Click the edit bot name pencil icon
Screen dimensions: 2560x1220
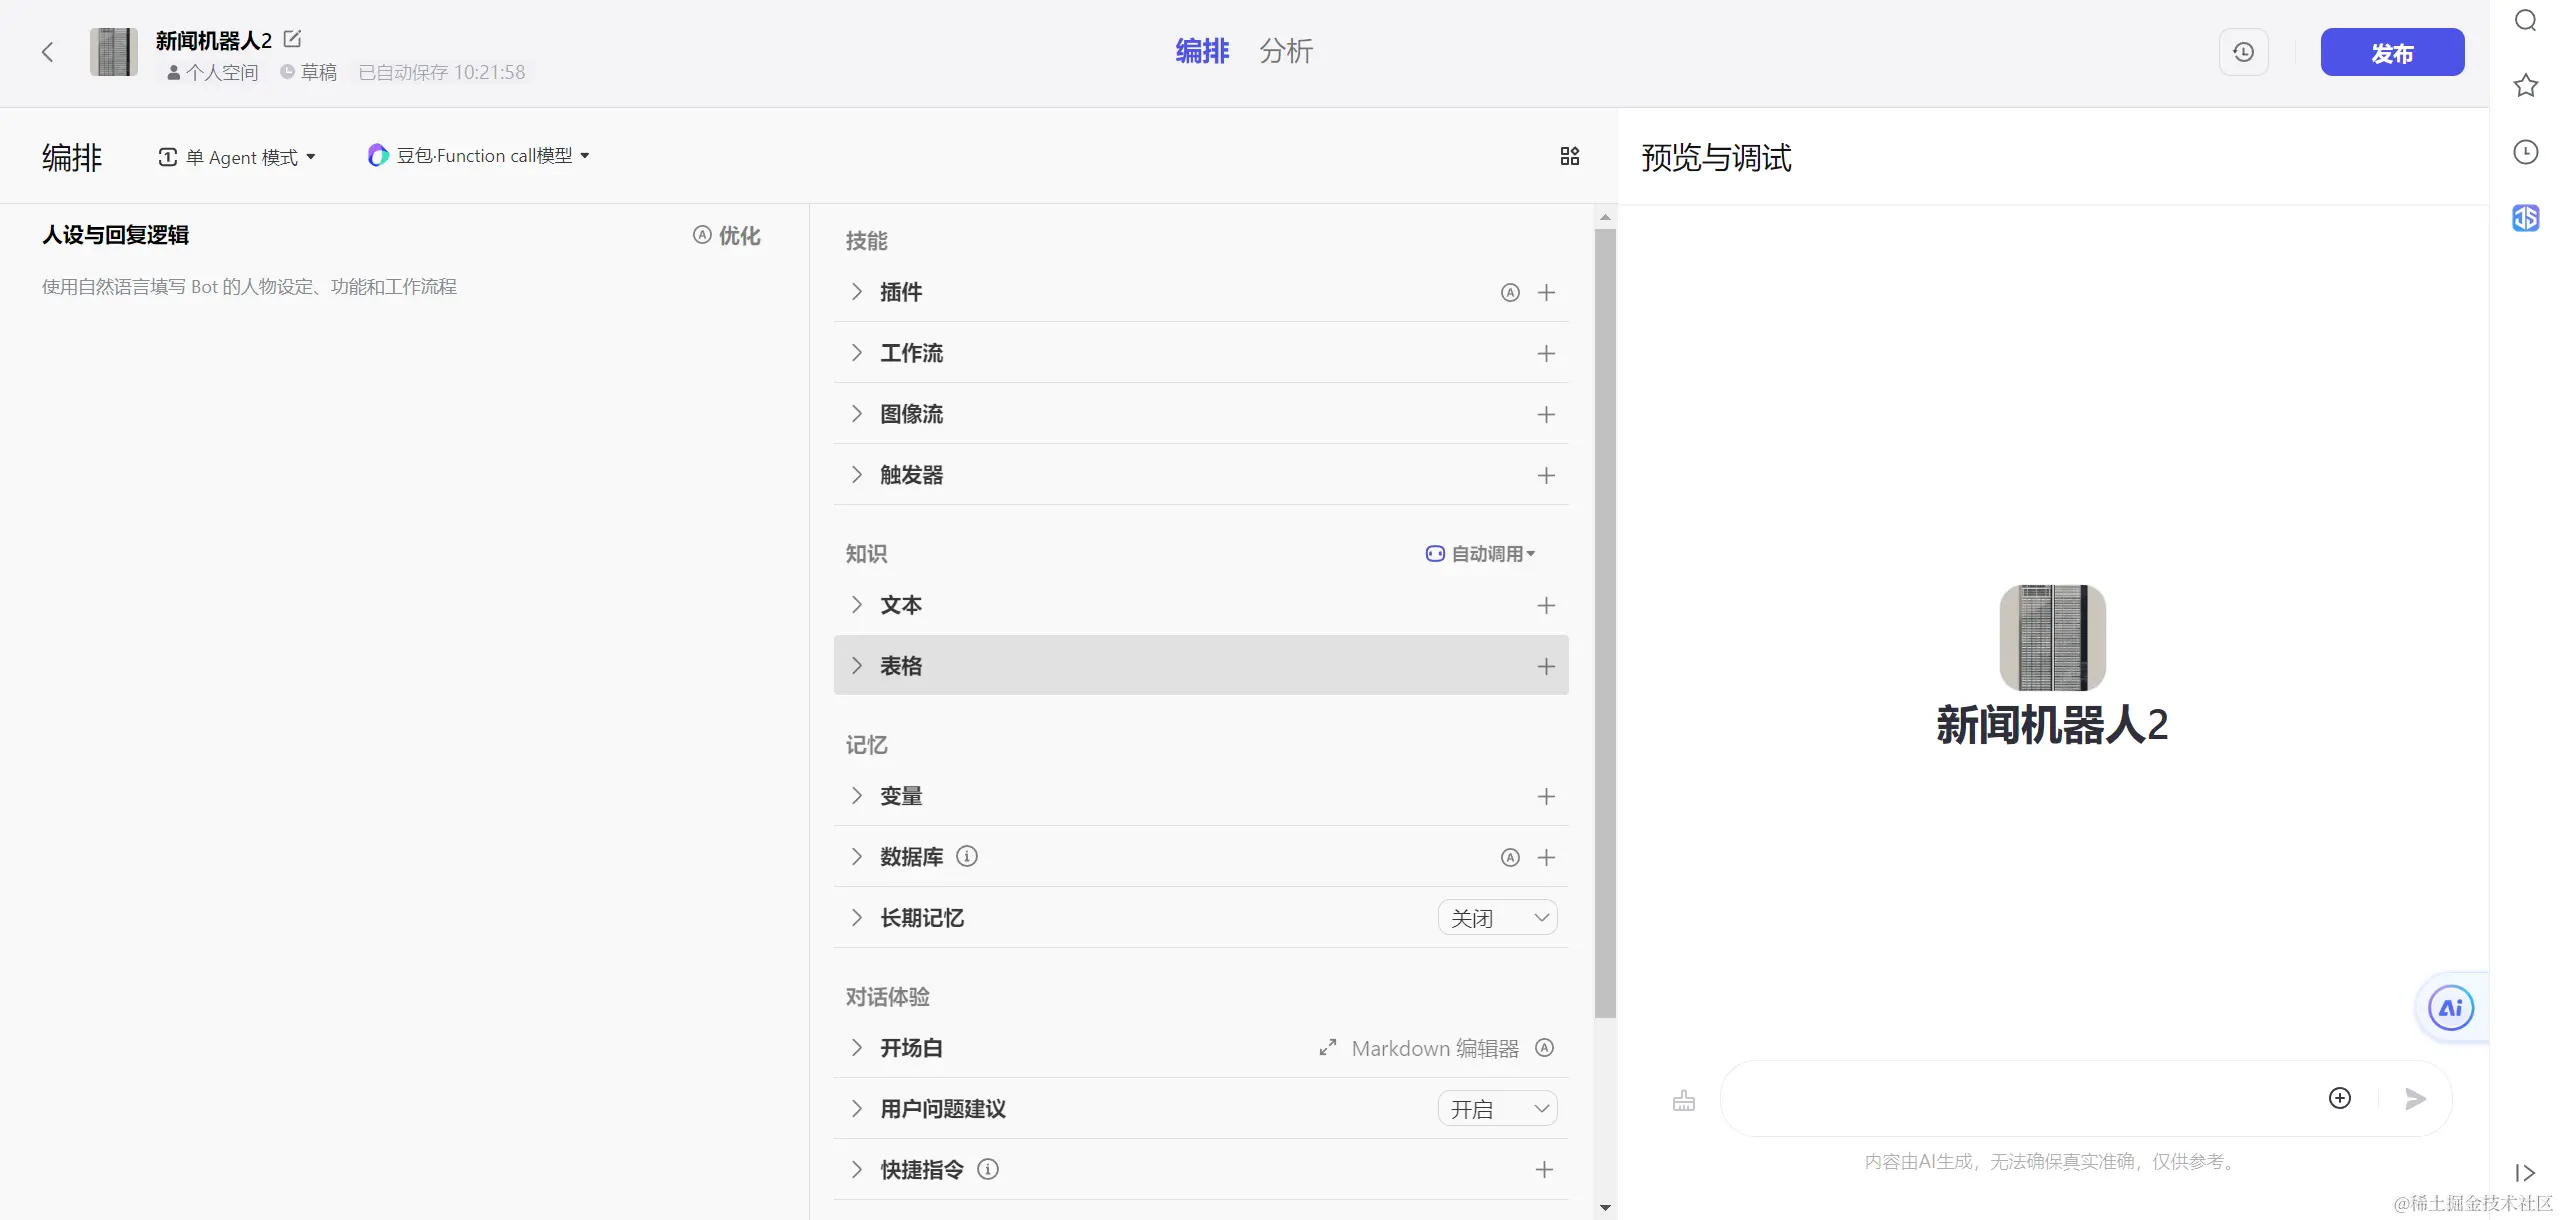click(292, 39)
